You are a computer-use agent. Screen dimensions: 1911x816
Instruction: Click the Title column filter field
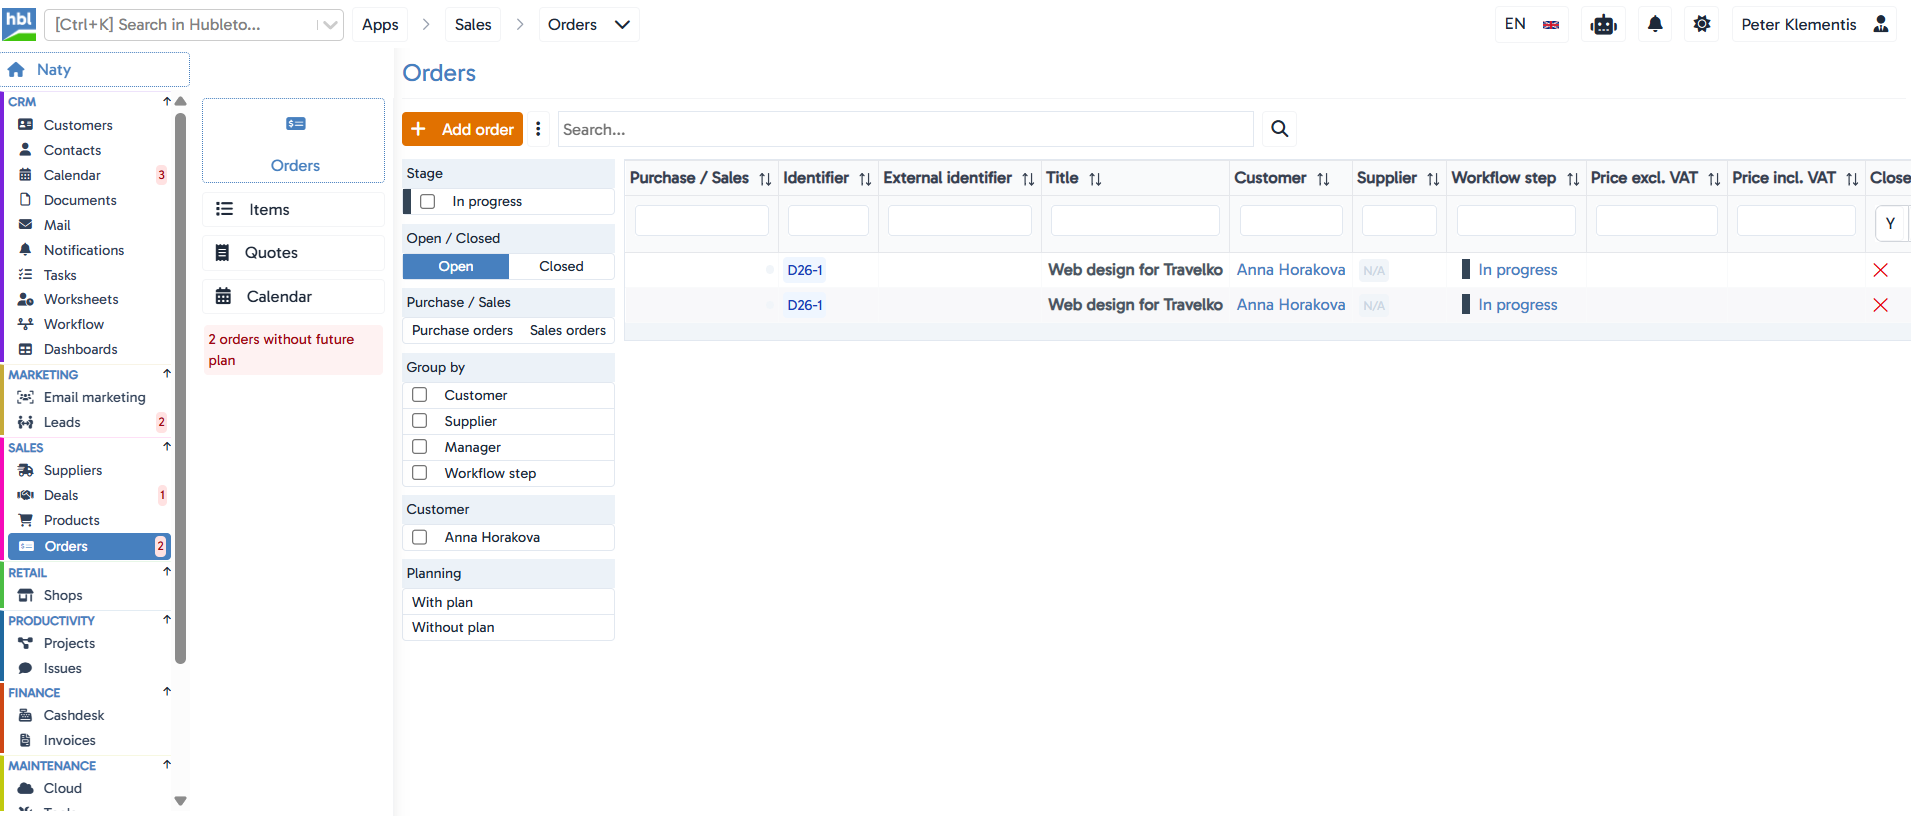click(x=1135, y=220)
